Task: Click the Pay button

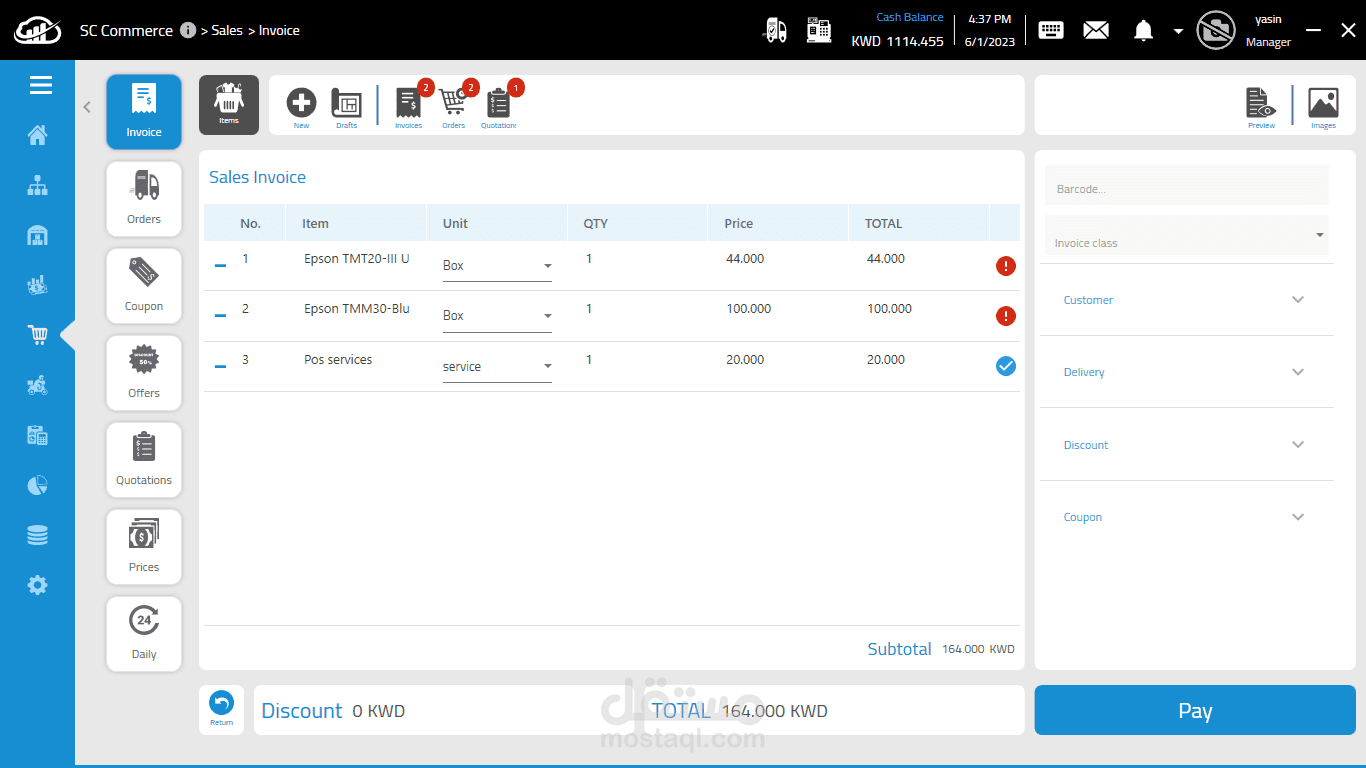Action: 1195,710
